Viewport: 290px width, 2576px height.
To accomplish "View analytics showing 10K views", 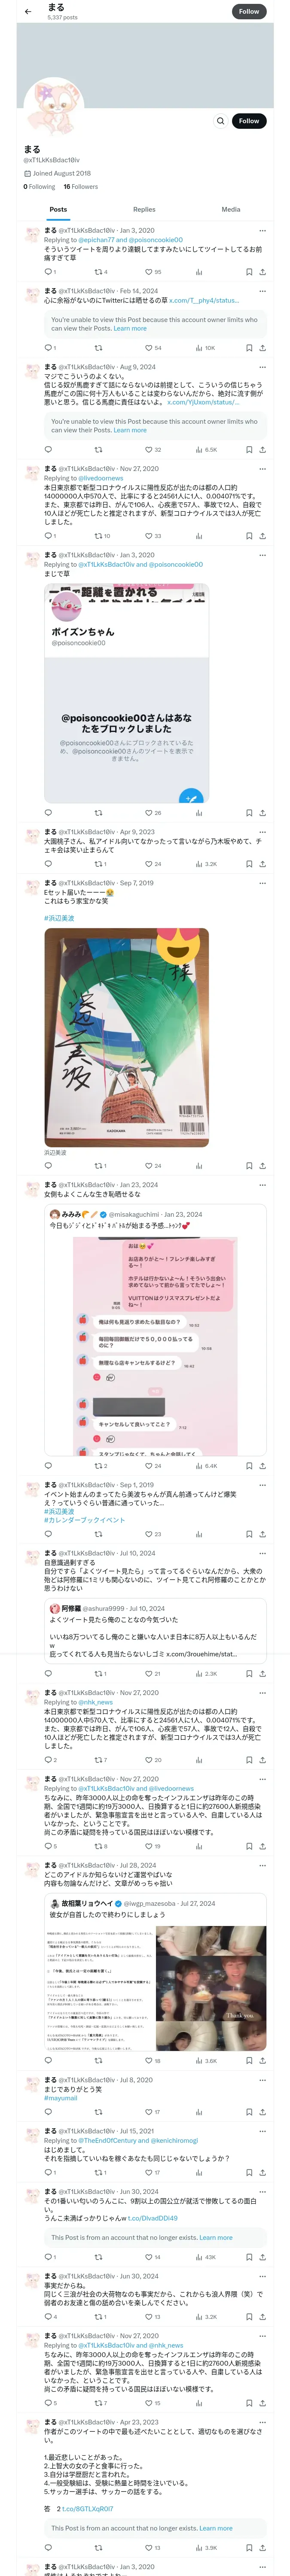I will click(205, 348).
